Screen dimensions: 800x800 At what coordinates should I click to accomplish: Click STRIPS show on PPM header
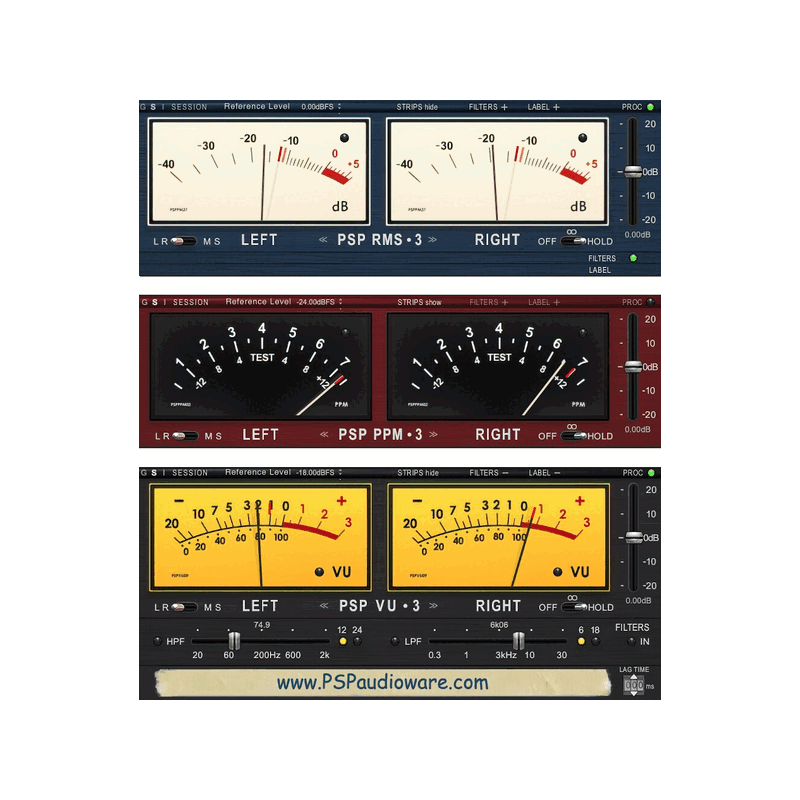coord(419,302)
